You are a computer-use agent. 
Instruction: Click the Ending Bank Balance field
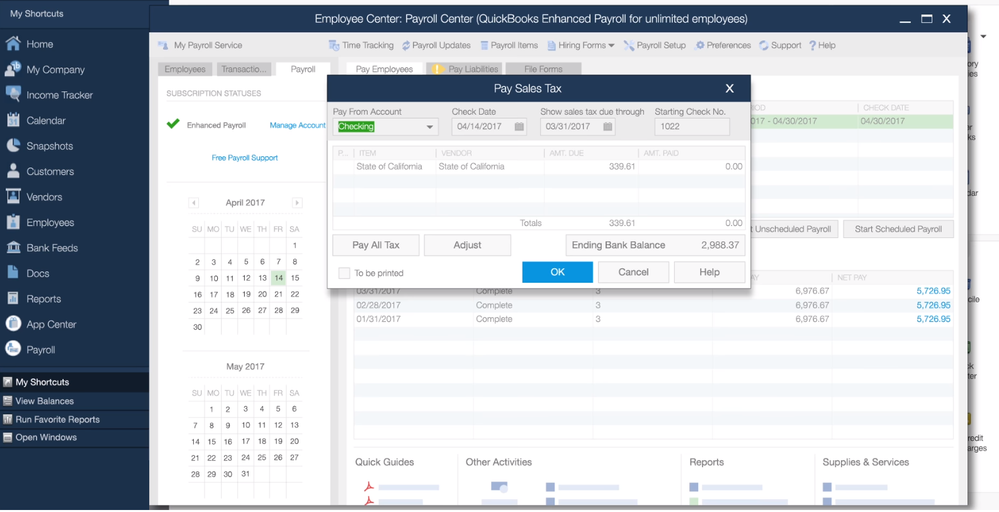point(656,245)
